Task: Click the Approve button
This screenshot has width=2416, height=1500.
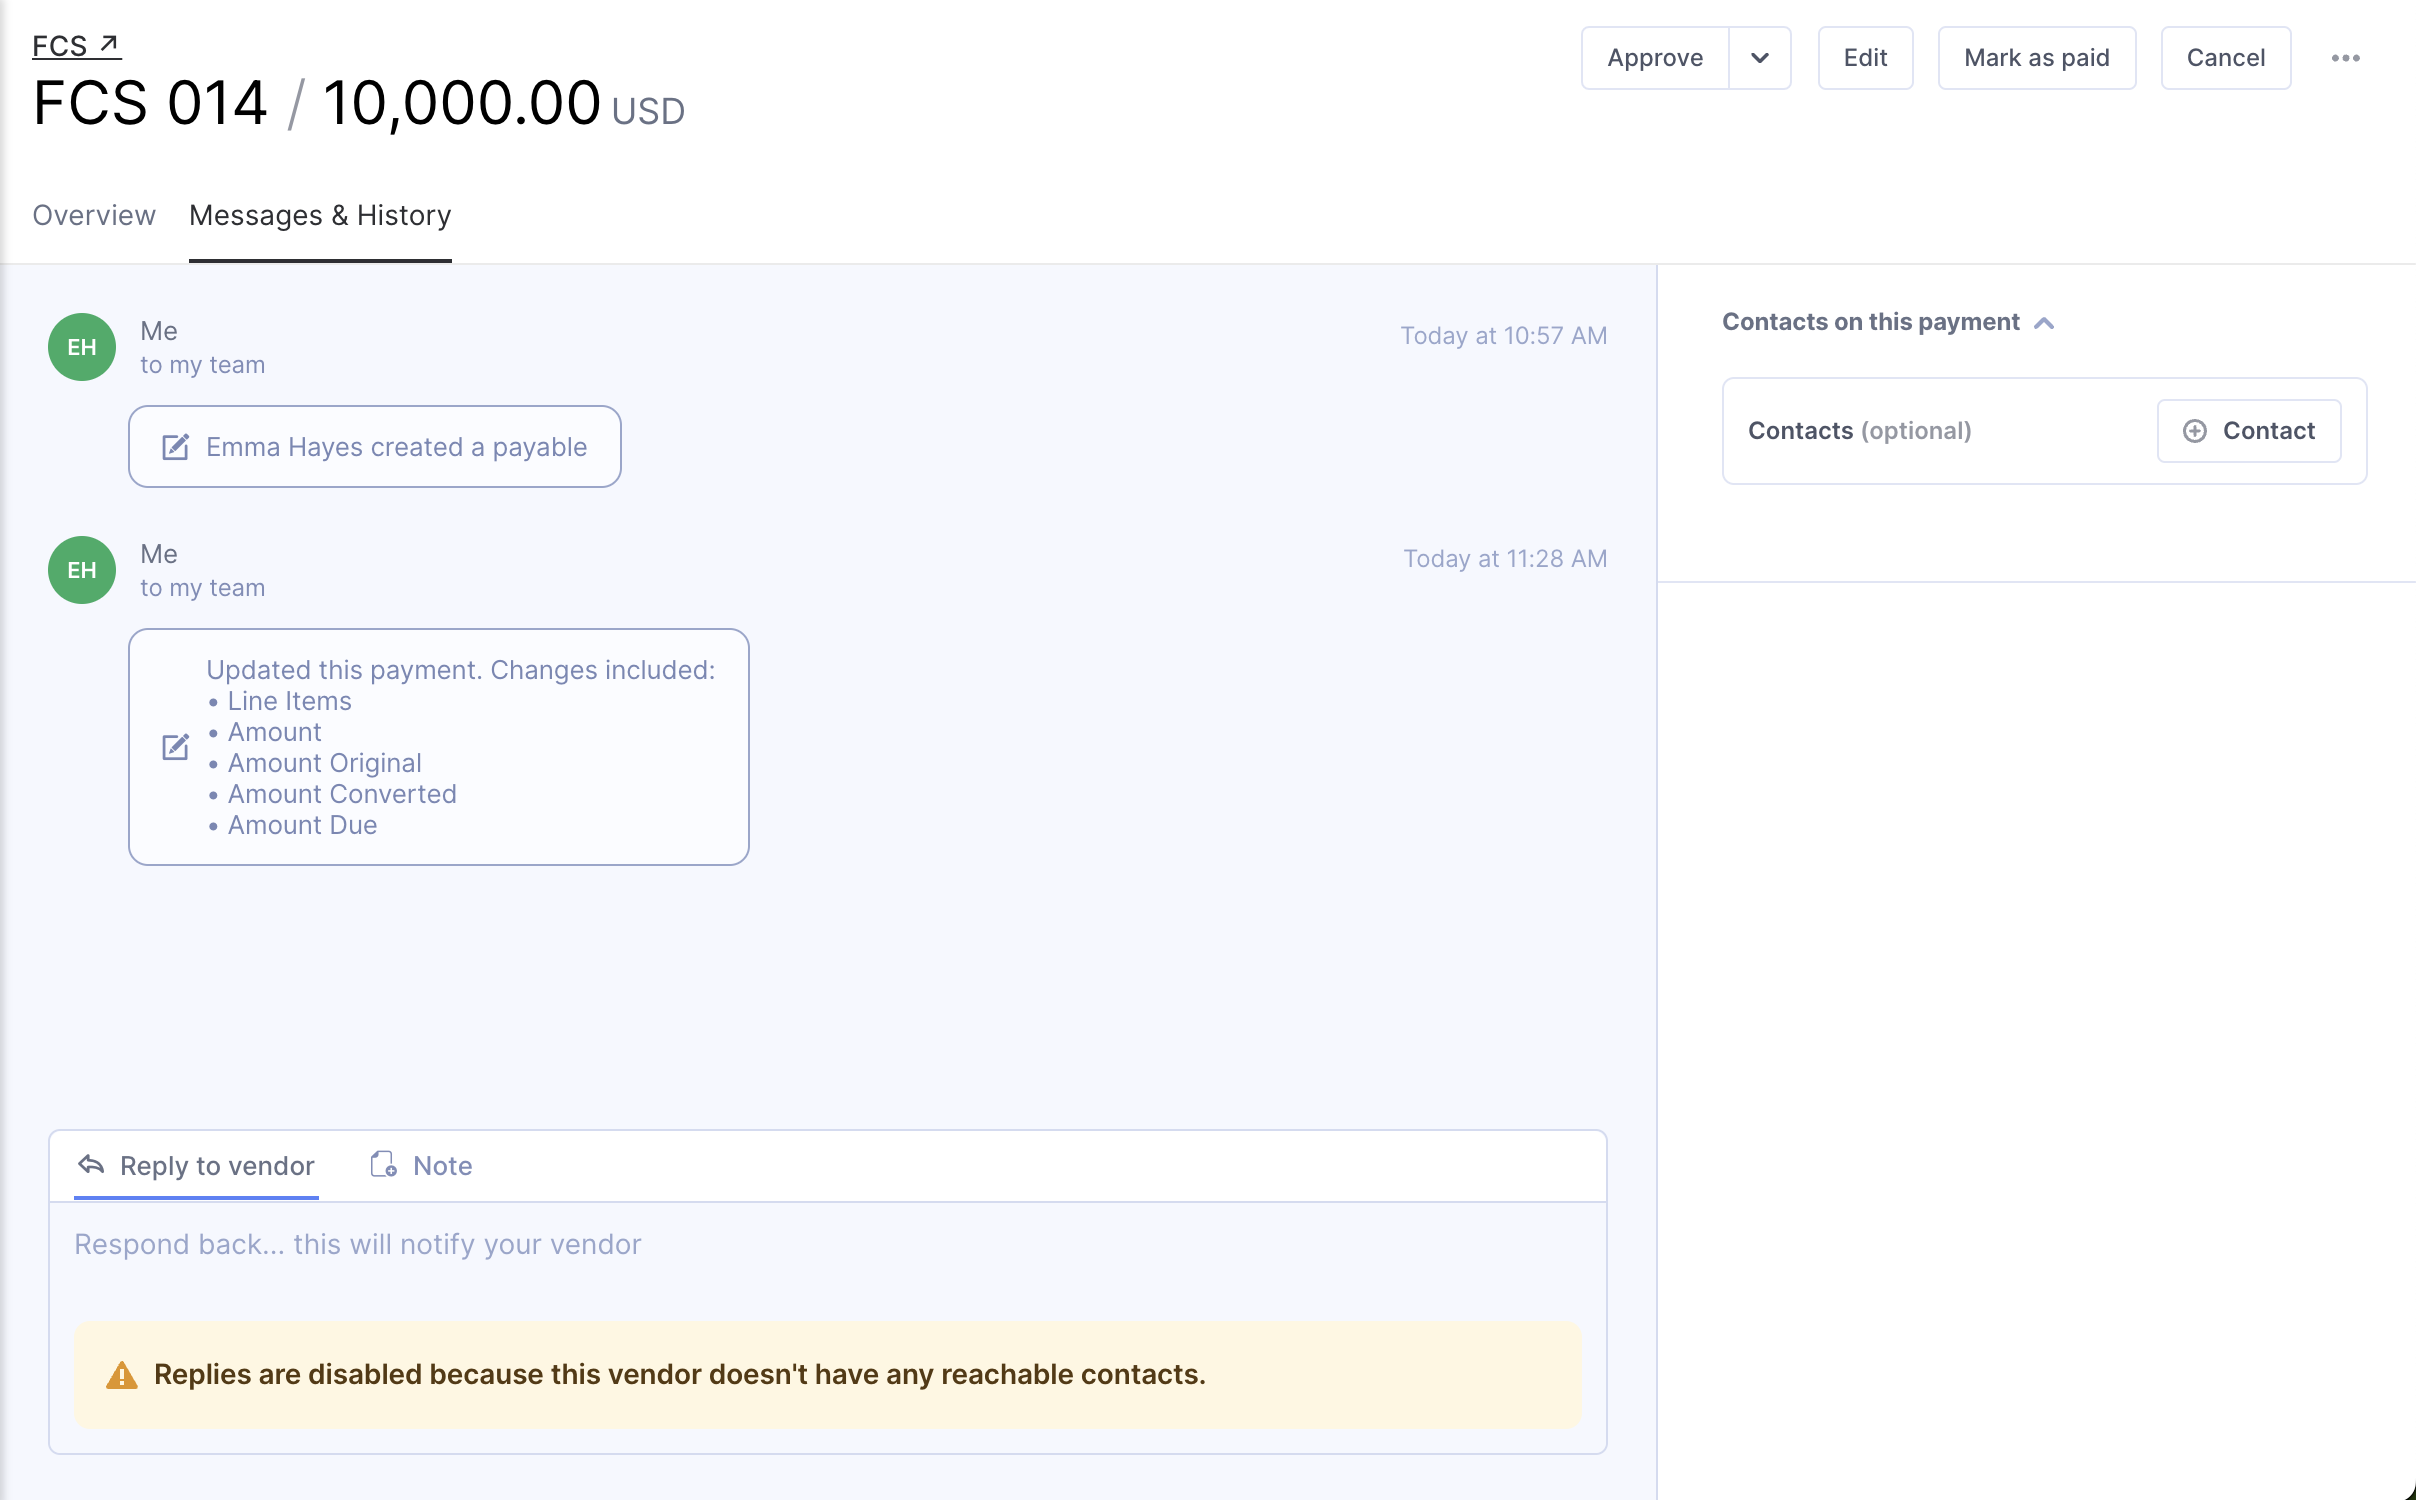Action: (x=1655, y=58)
